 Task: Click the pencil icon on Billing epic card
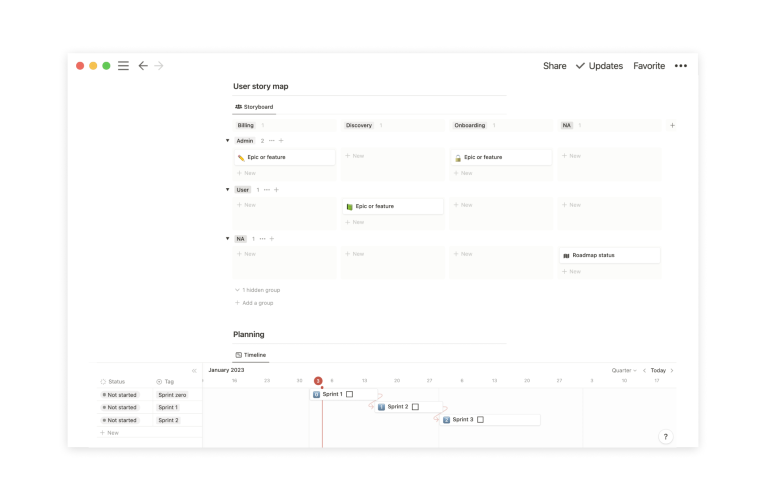(241, 158)
